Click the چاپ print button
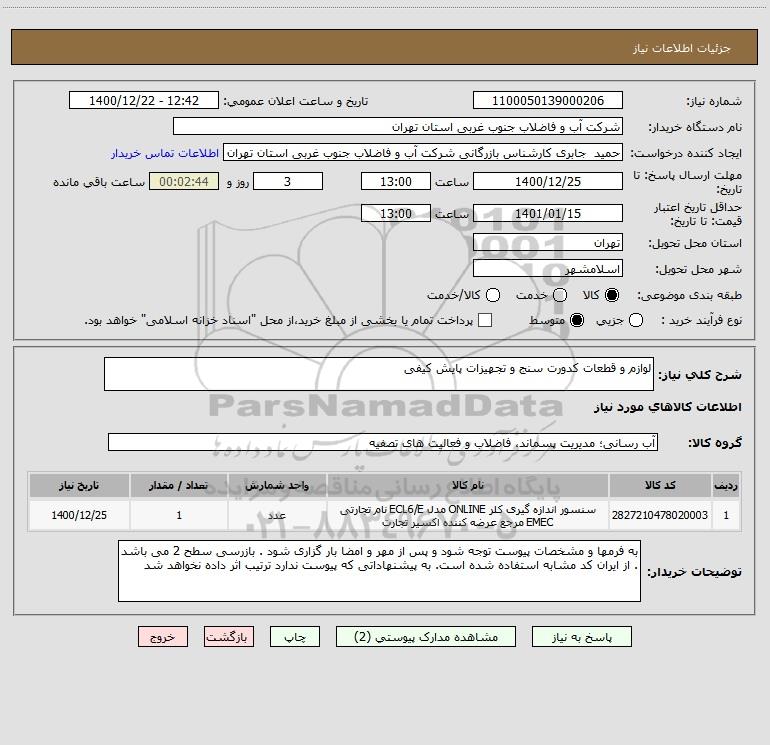The image size is (770, 745). pos(295,636)
